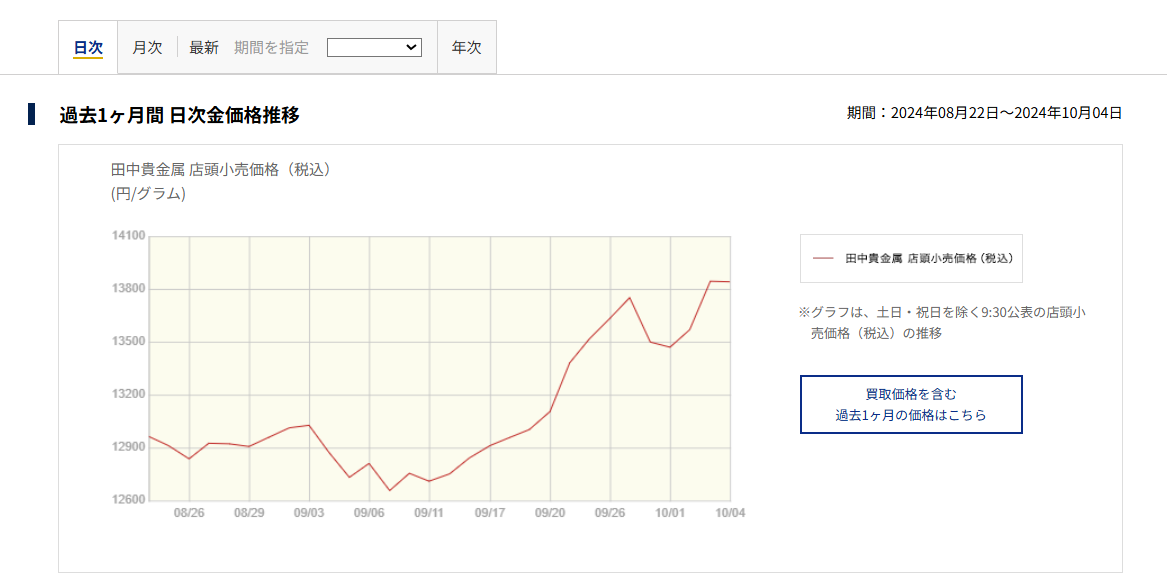Click the 過去1ヶ月間 日次金価格推移 heading
Viewport: 1167px width, 582px height.
[179, 115]
